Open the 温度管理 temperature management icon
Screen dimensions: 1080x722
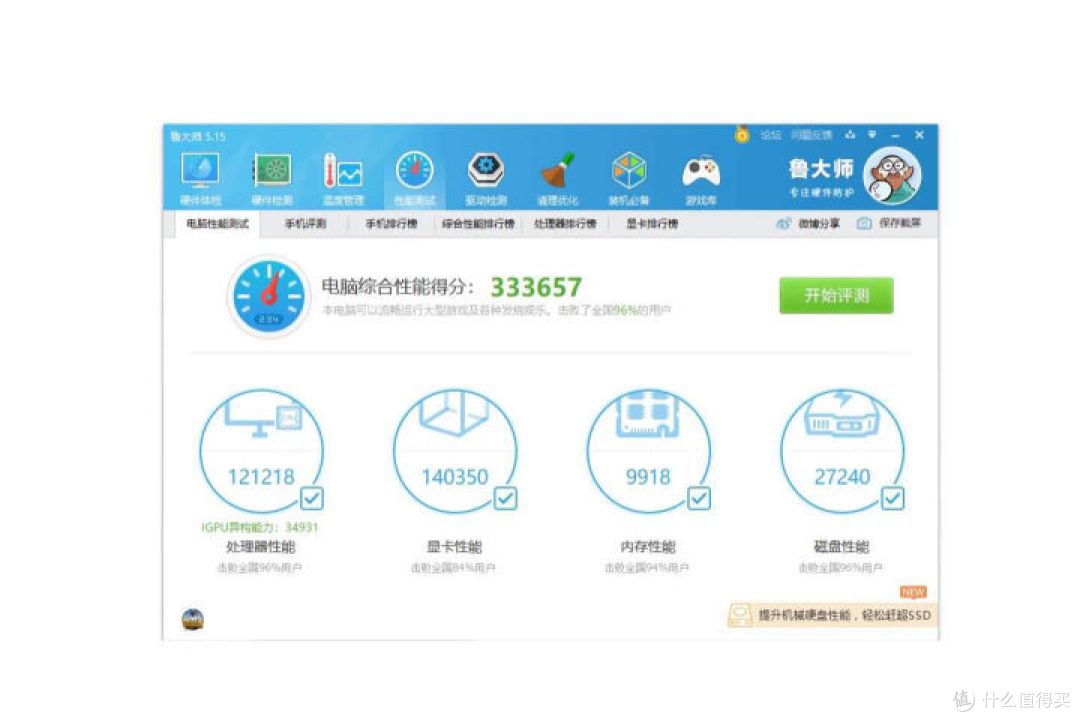pyautogui.click(x=343, y=171)
